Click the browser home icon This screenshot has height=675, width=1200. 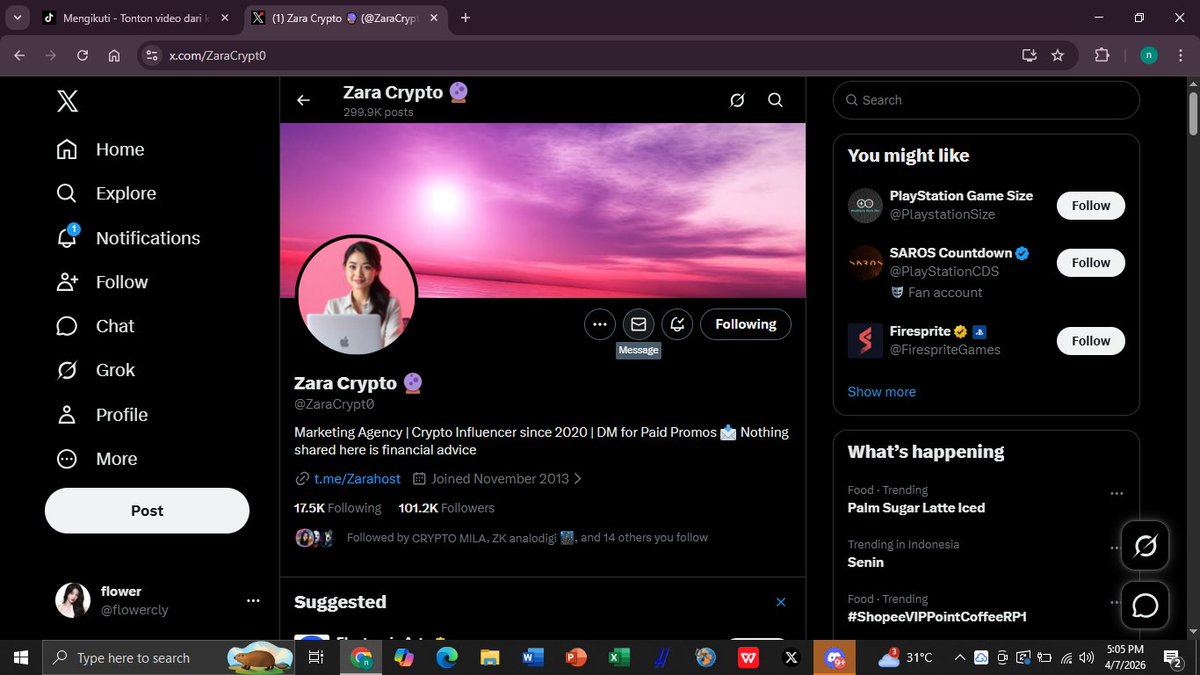click(114, 56)
